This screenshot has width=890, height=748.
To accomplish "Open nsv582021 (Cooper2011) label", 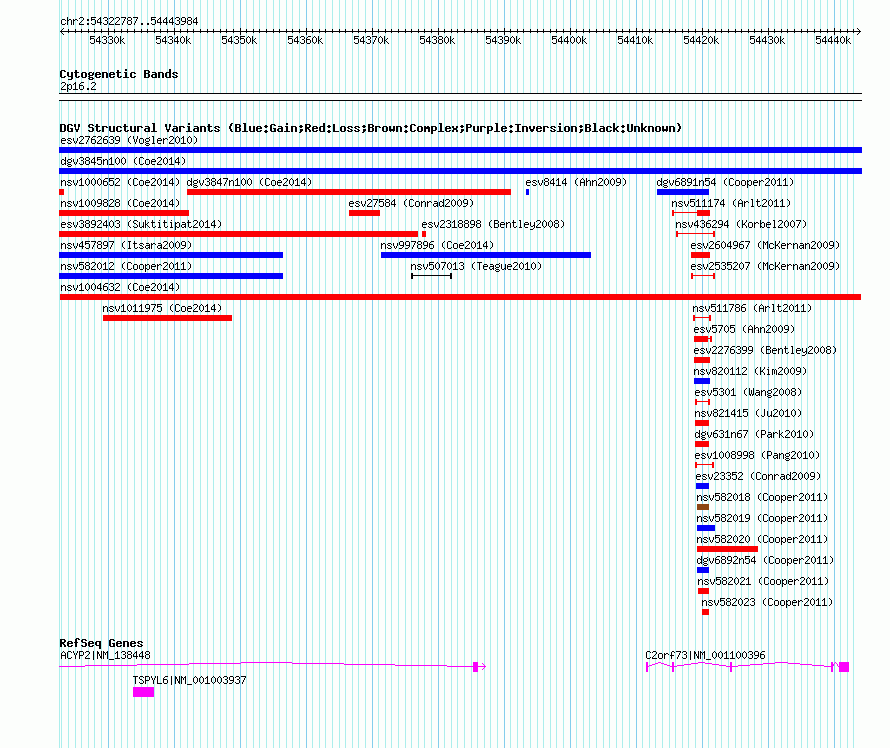I will tap(763, 581).
